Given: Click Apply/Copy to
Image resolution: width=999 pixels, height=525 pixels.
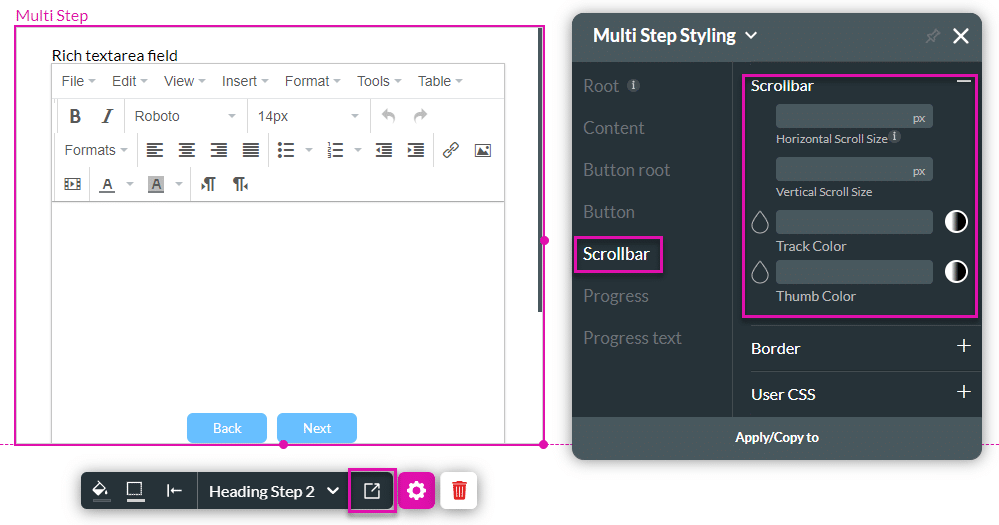Looking at the screenshot, I should 777,437.
